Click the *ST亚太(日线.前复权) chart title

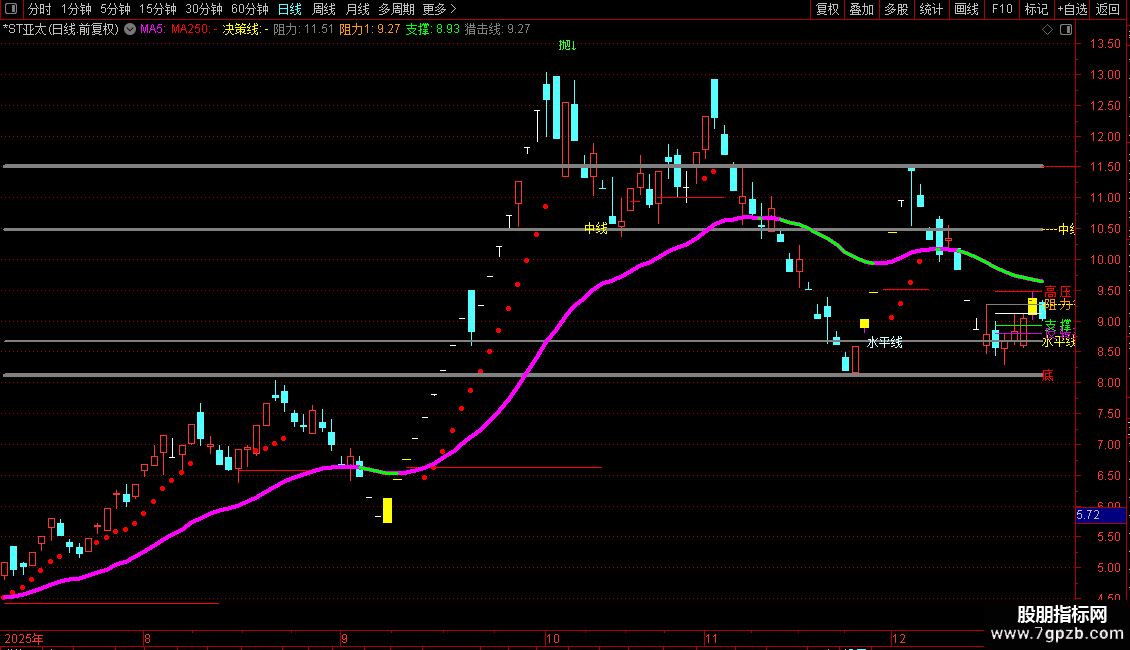61,30
